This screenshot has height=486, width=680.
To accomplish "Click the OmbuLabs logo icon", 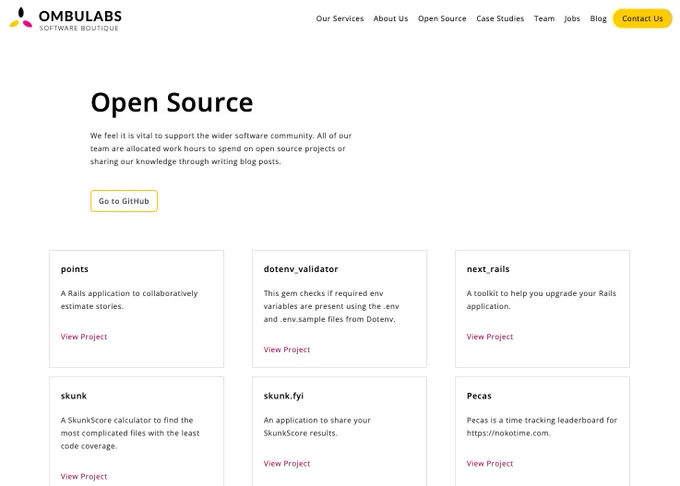I will pos(21,18).
